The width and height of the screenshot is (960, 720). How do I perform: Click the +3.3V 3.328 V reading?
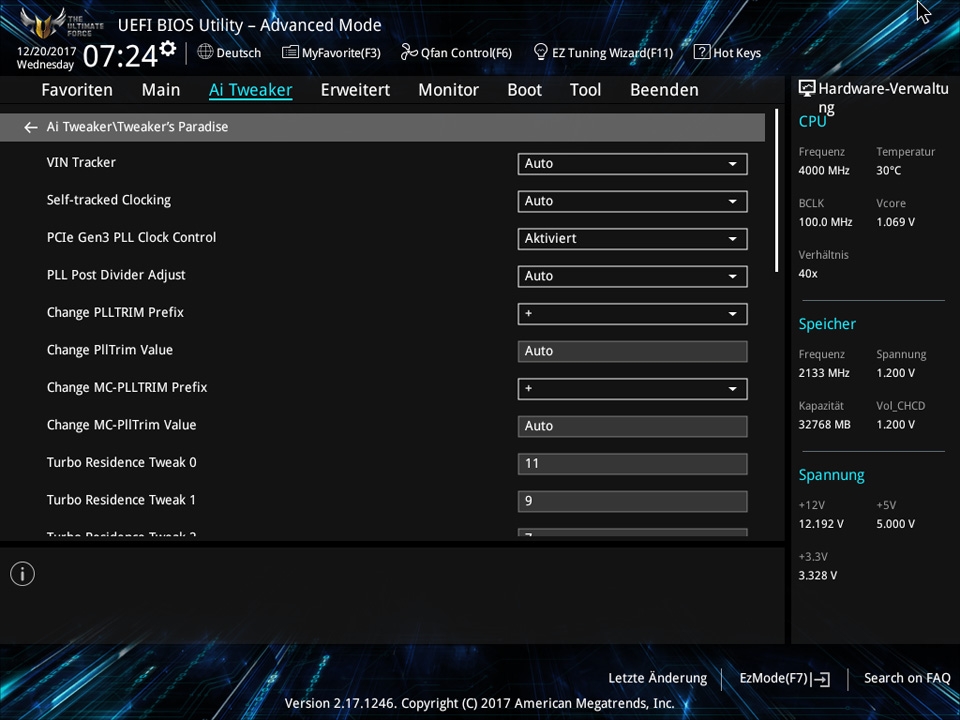click(817, 576)
